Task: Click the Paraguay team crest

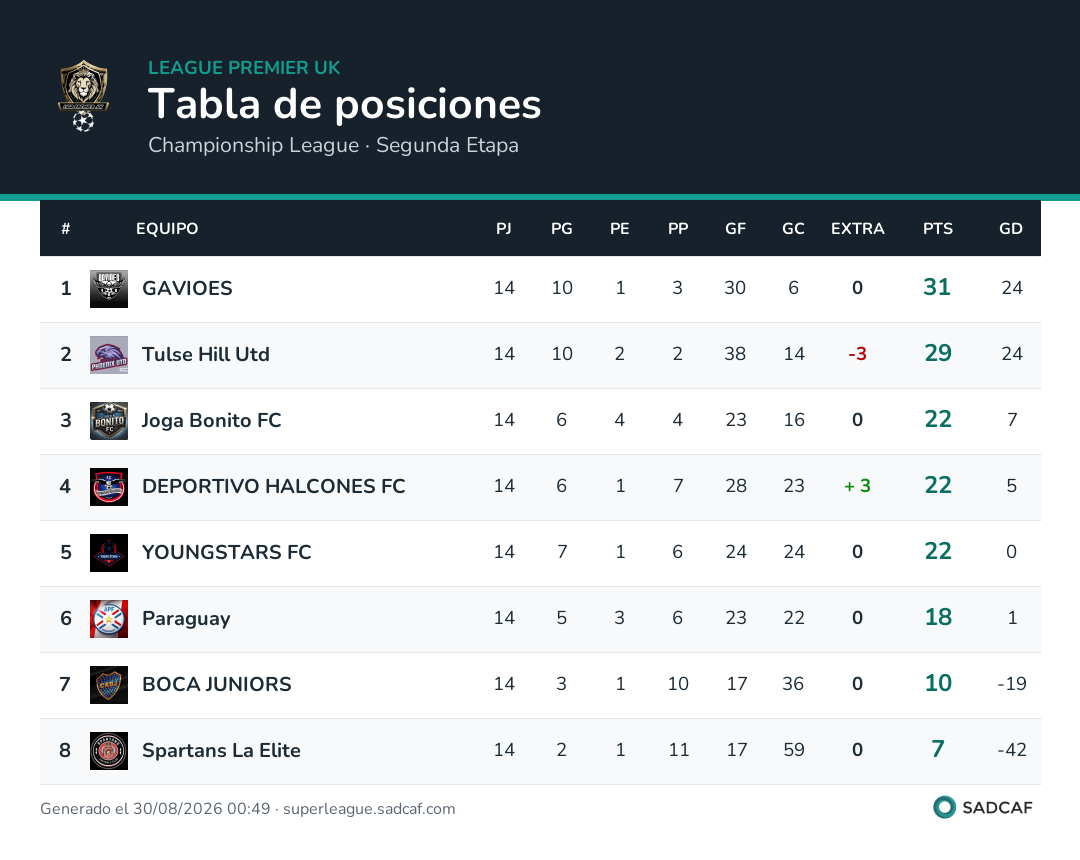Action: coord(109,619)
